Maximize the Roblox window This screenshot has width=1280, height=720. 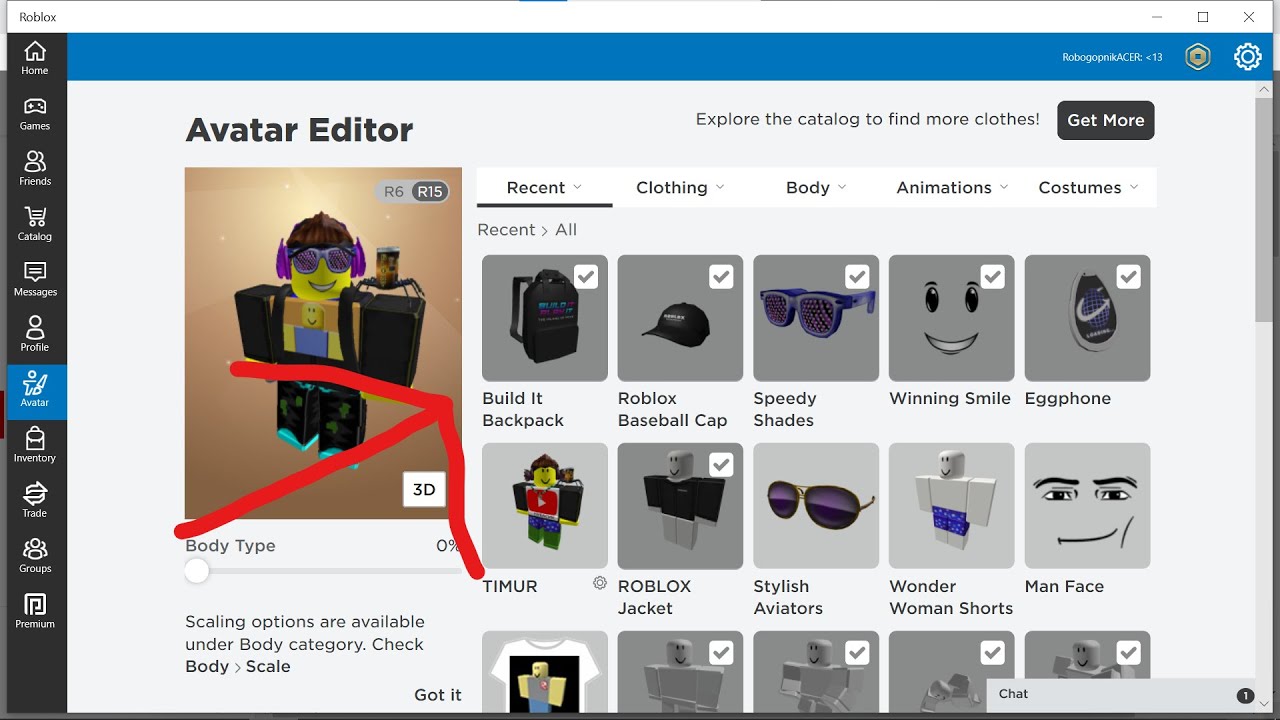1203,17
